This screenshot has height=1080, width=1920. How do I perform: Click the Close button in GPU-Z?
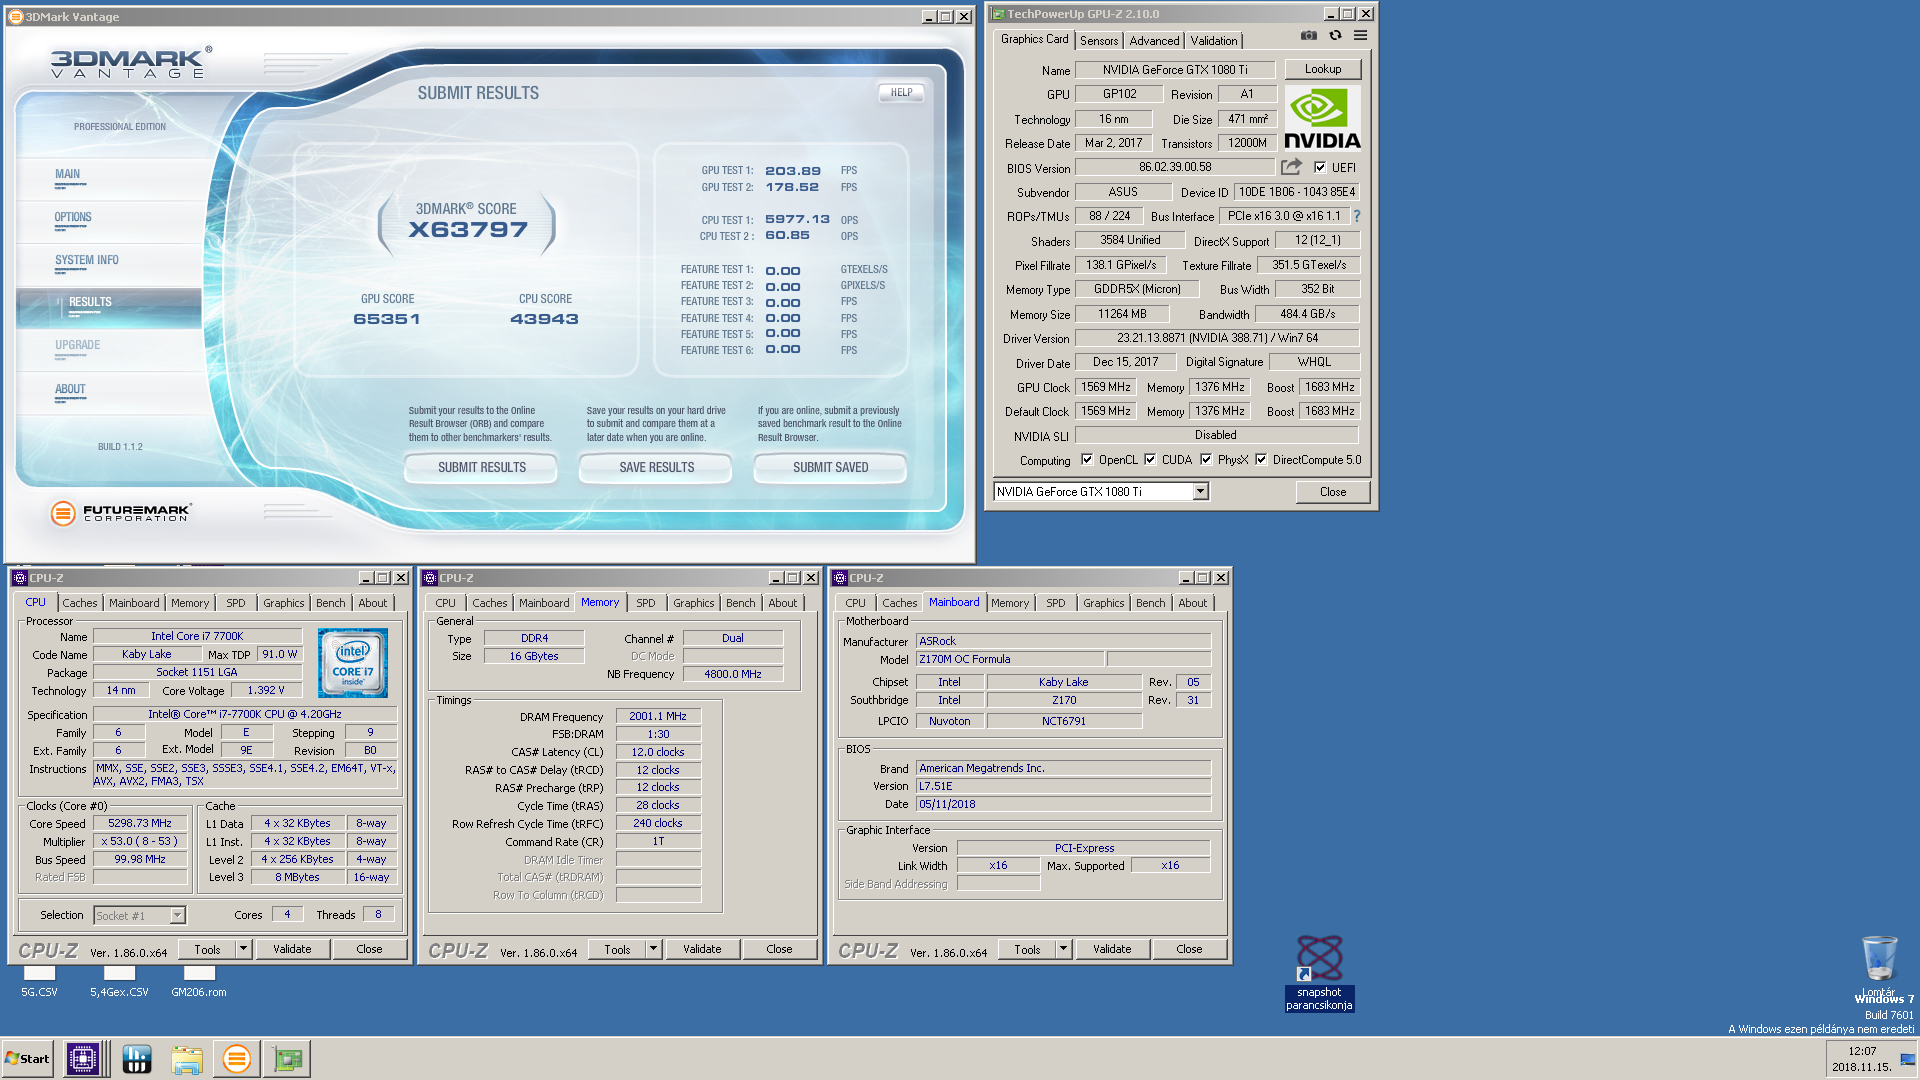click(x=1332, y=492)
